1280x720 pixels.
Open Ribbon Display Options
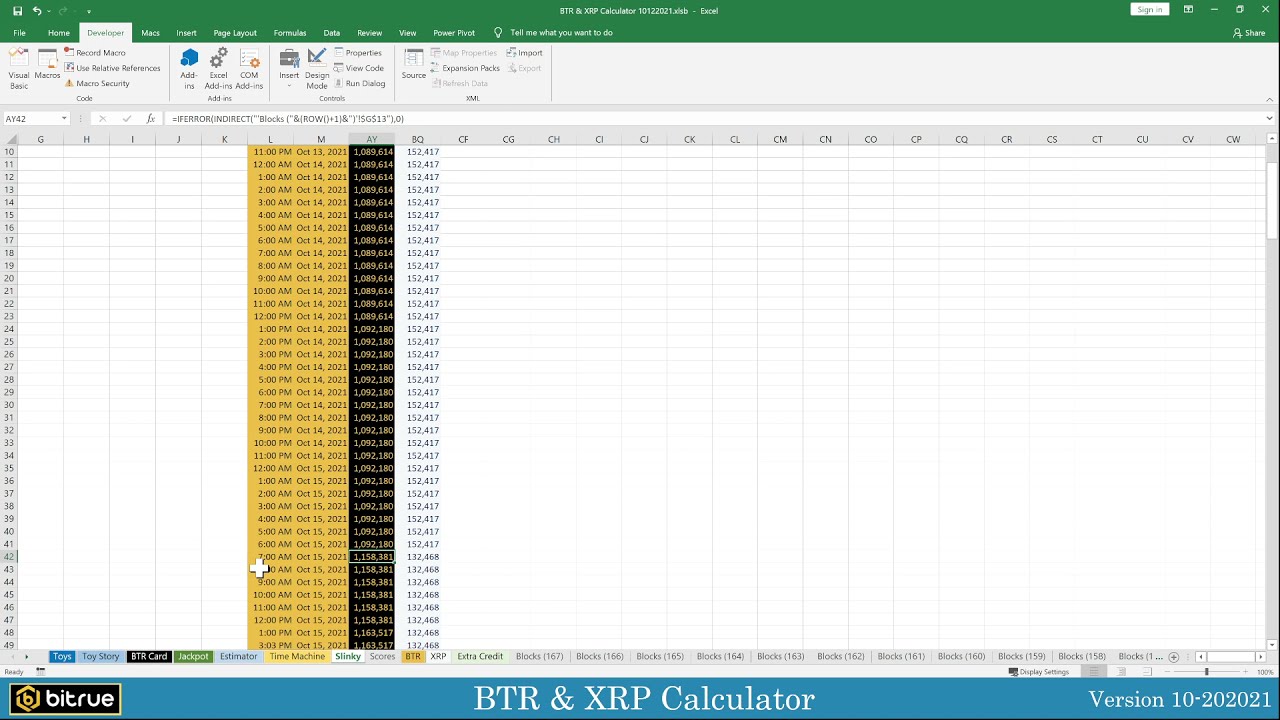1188,10
